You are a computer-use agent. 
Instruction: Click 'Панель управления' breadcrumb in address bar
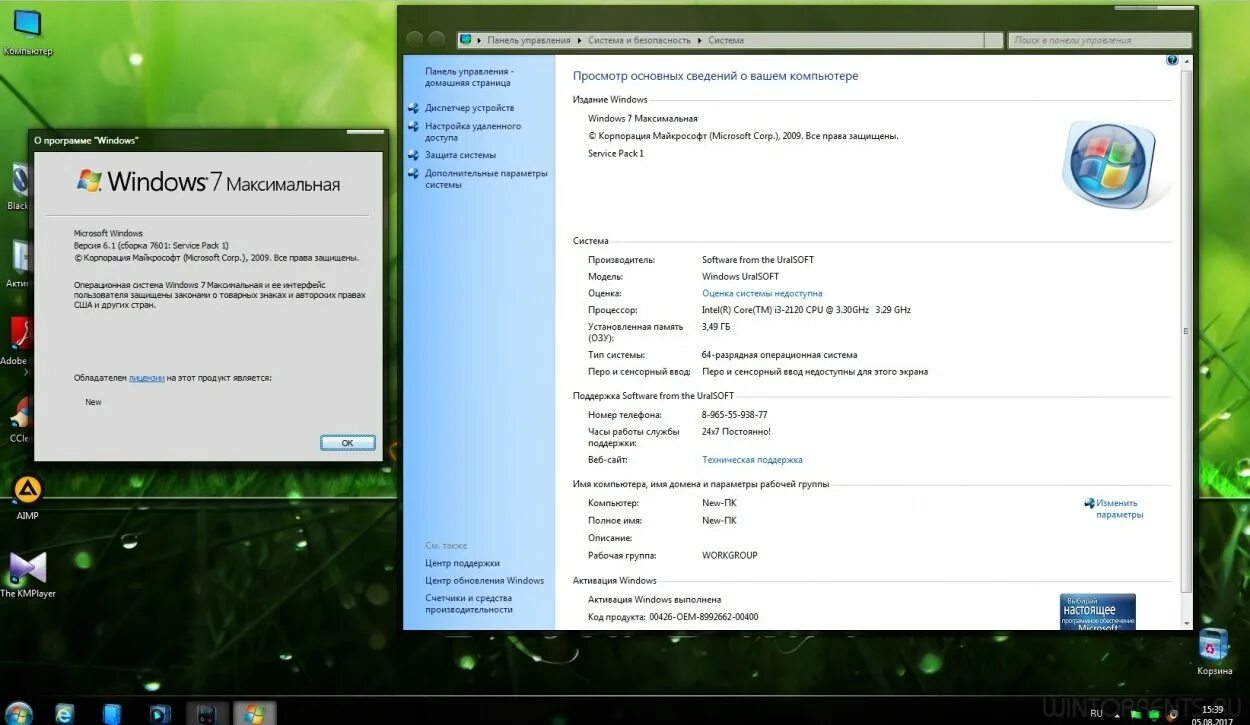529,40
